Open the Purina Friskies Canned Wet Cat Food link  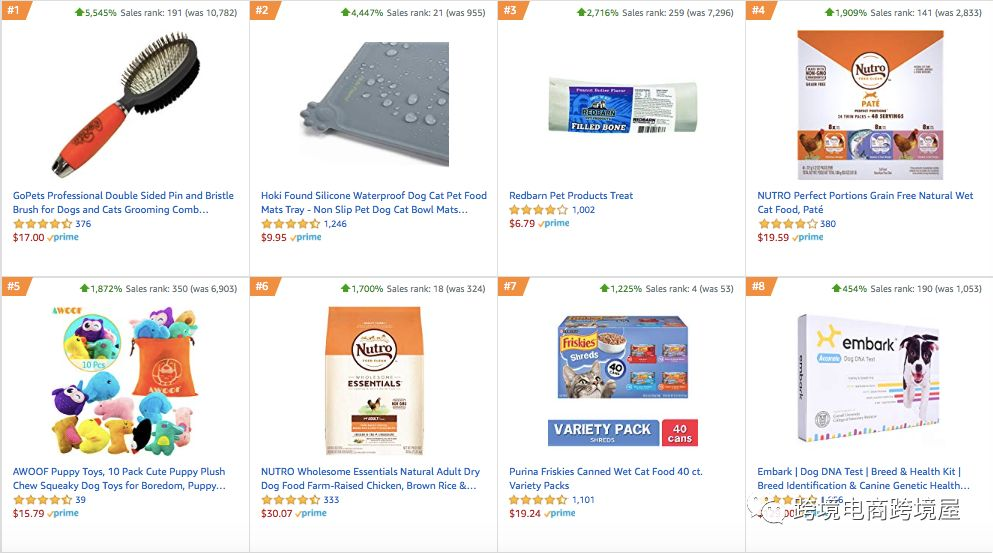tap(605, 478)
